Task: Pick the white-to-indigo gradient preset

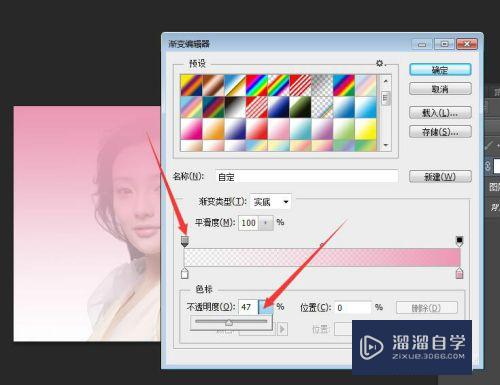Action: coord(235,129)
